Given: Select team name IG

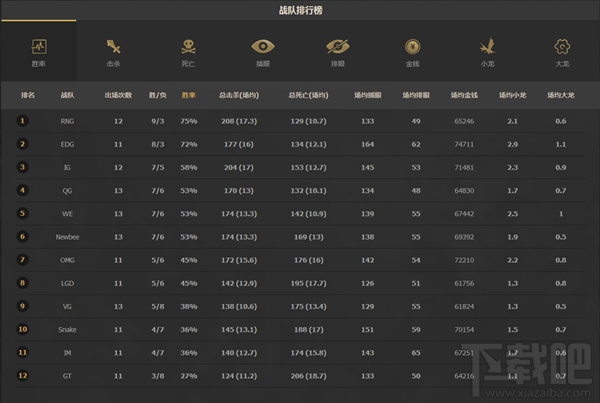Looking at the screenshot, I should (67, 168).
